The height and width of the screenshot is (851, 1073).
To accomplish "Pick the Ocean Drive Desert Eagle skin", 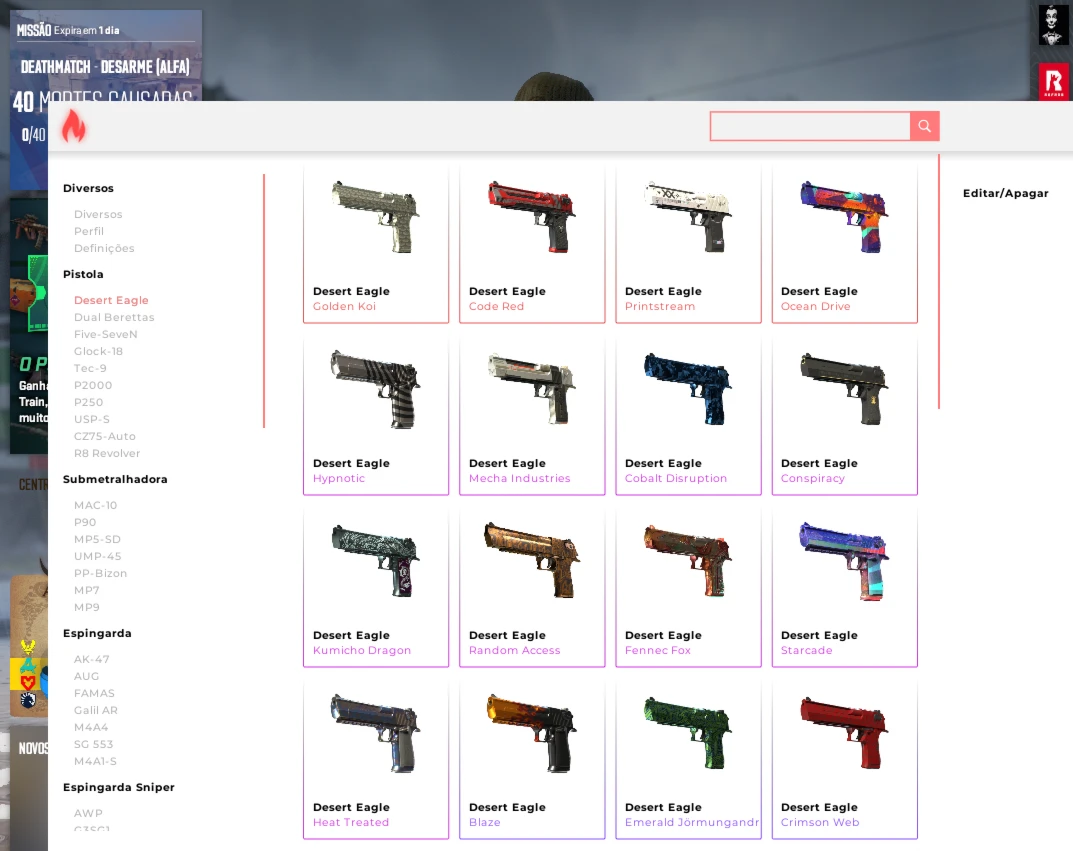I will point(844,243).
